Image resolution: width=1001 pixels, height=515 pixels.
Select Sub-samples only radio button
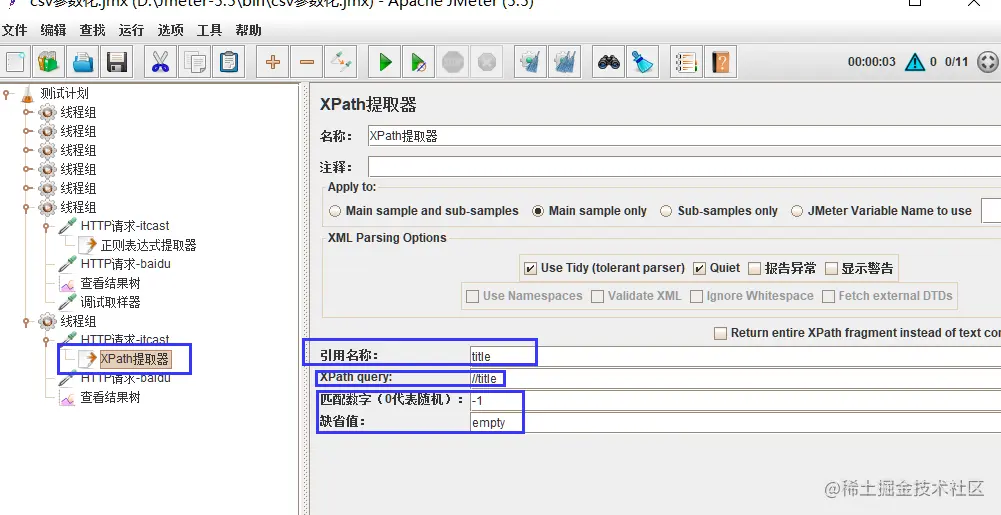(666, 211)
